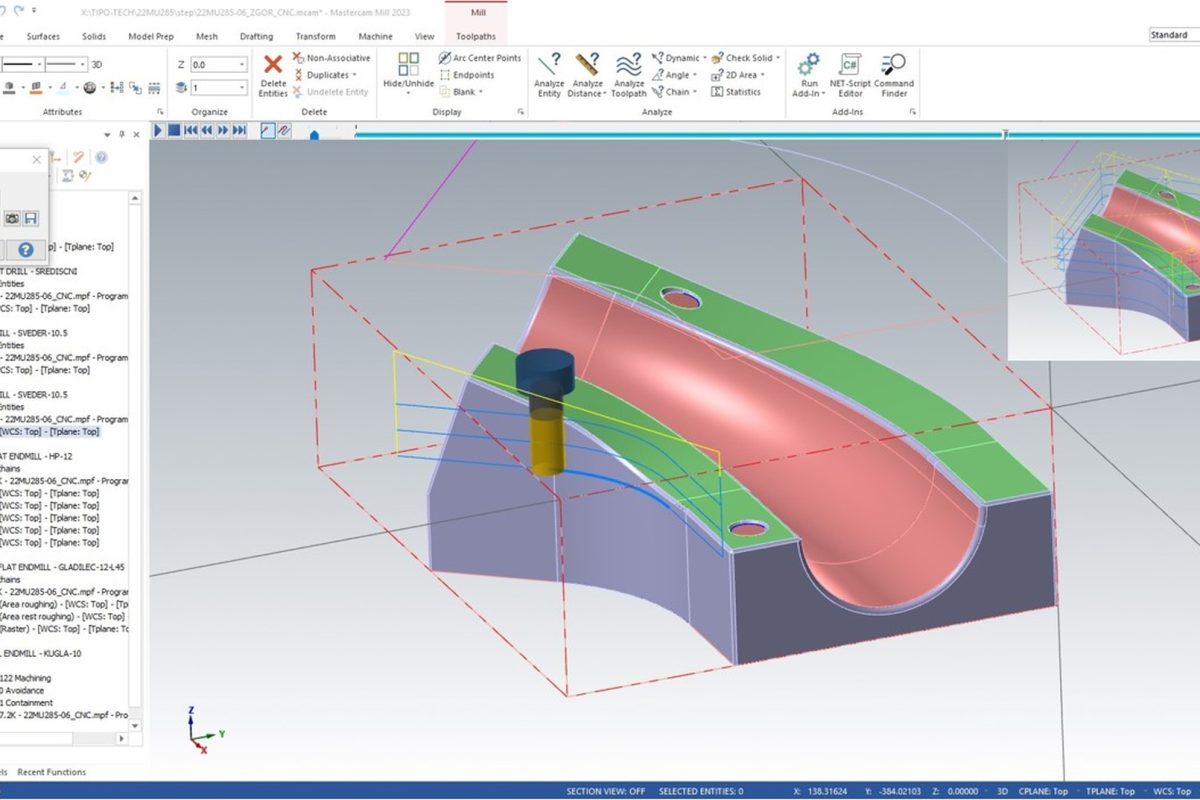Click the blue simulation progress slider

(314, 135)
